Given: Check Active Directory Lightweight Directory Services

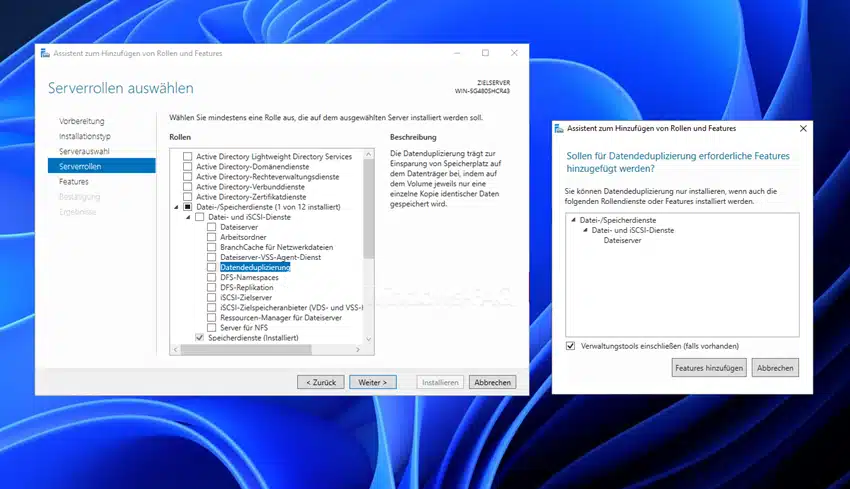Looking at the screenshot, I should (188, 156).
